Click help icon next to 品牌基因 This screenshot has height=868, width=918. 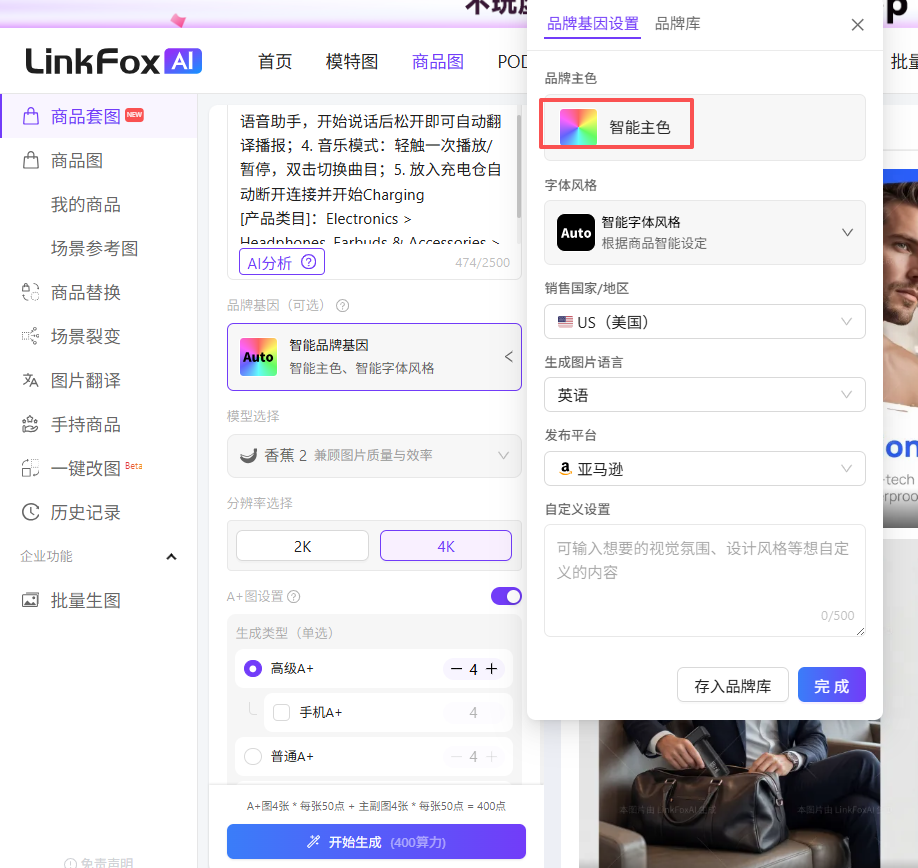343,306
